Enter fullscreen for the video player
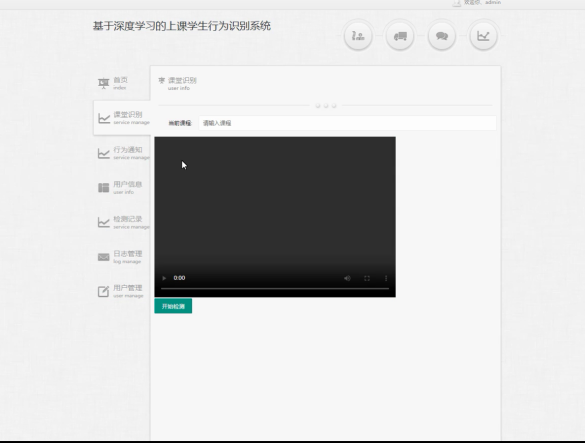 pos(367,278)
